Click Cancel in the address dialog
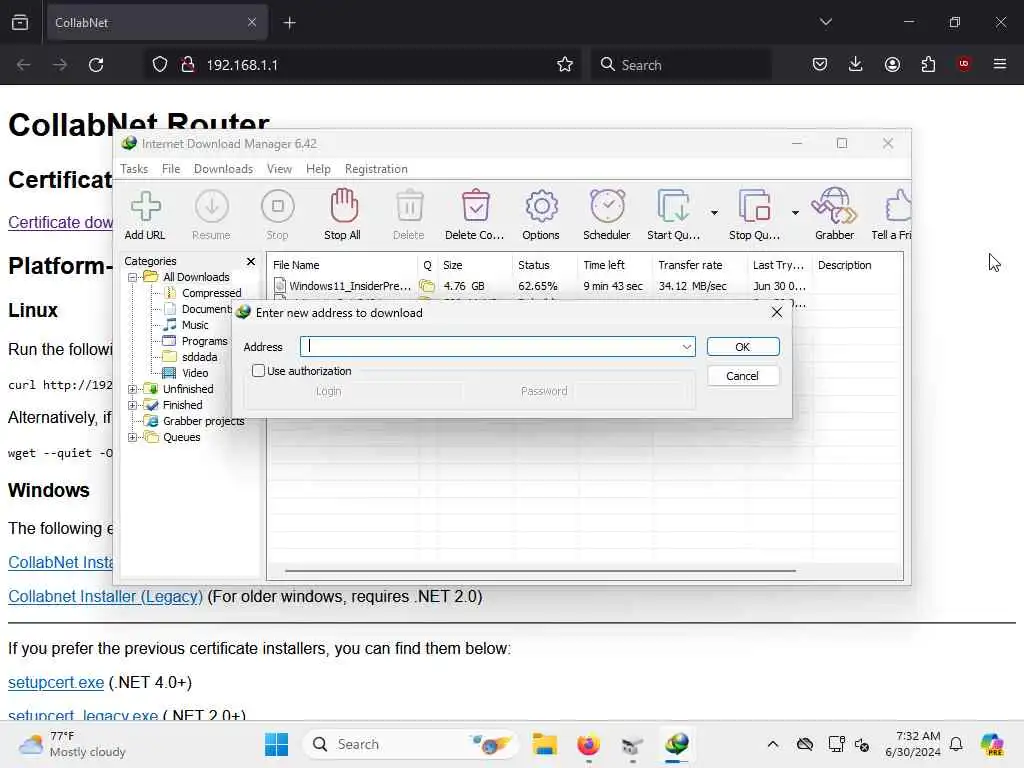The width and height of the screenshot is (1024, 768). point(743,376)
